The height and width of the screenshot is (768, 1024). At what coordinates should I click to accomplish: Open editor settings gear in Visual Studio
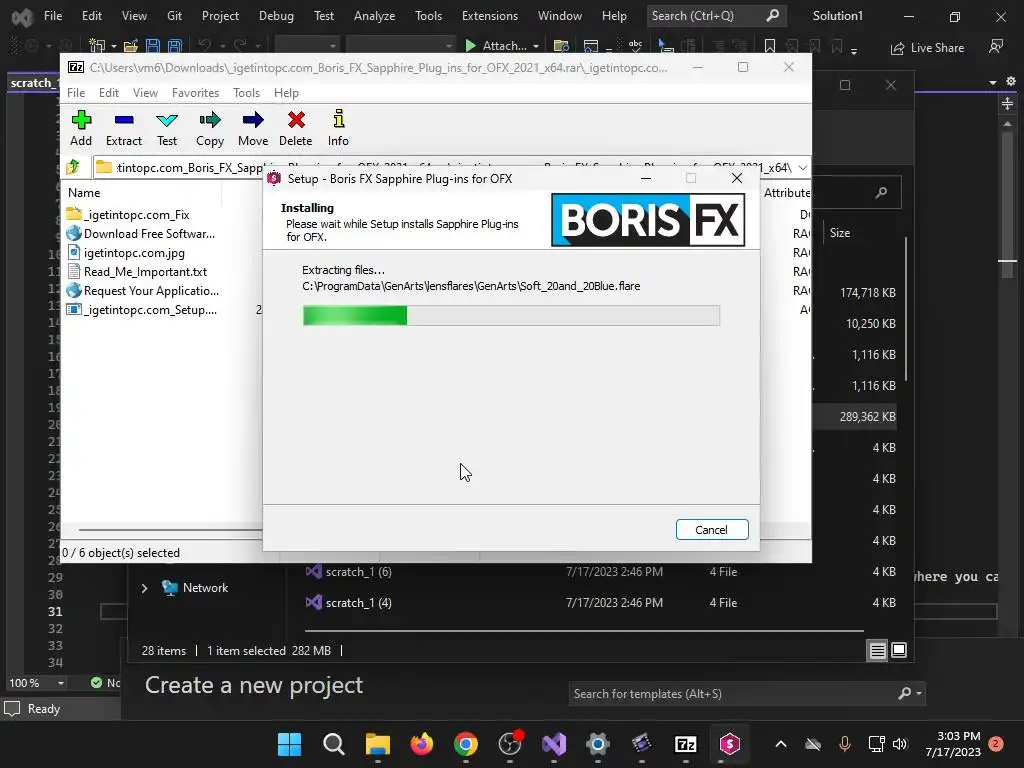pos(1011,82)
